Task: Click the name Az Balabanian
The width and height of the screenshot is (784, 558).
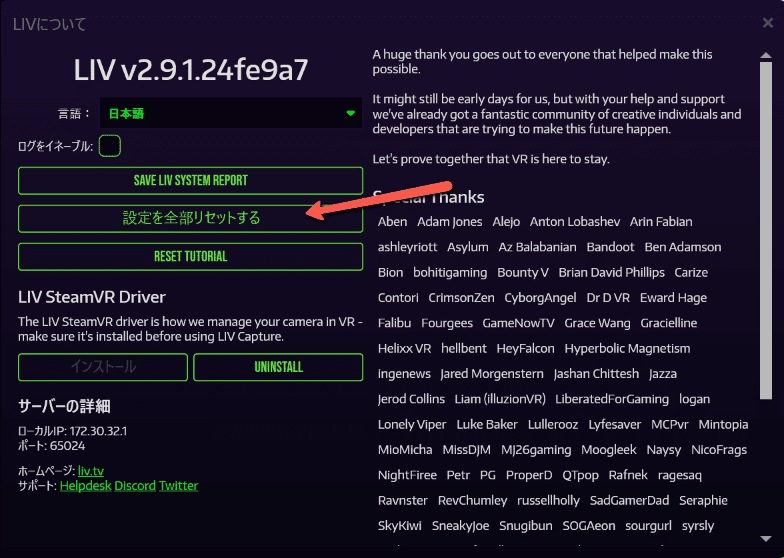Action: click(538, 247)
